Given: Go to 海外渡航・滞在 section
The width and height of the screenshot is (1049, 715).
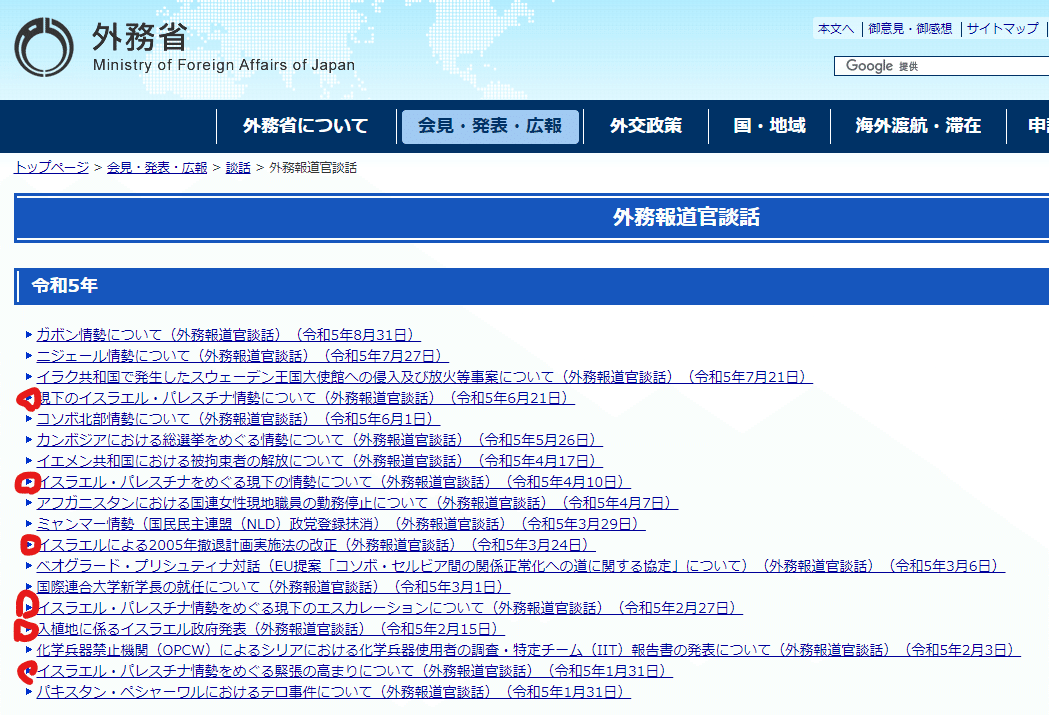Looking at the screenshot, I should pos(918,126).
